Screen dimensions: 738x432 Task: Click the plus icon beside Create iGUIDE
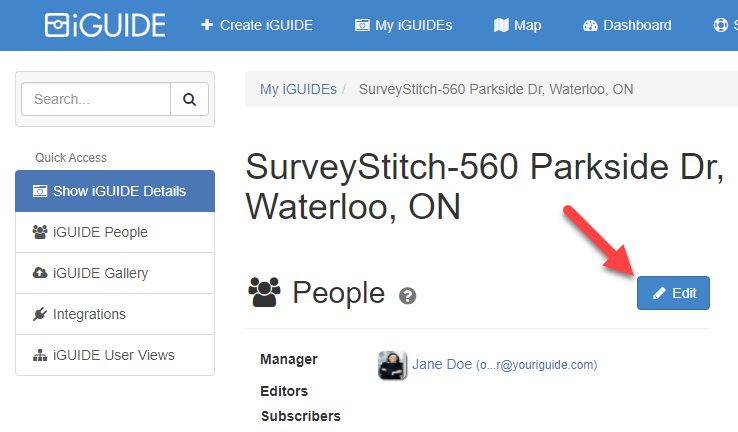(207, 25)
